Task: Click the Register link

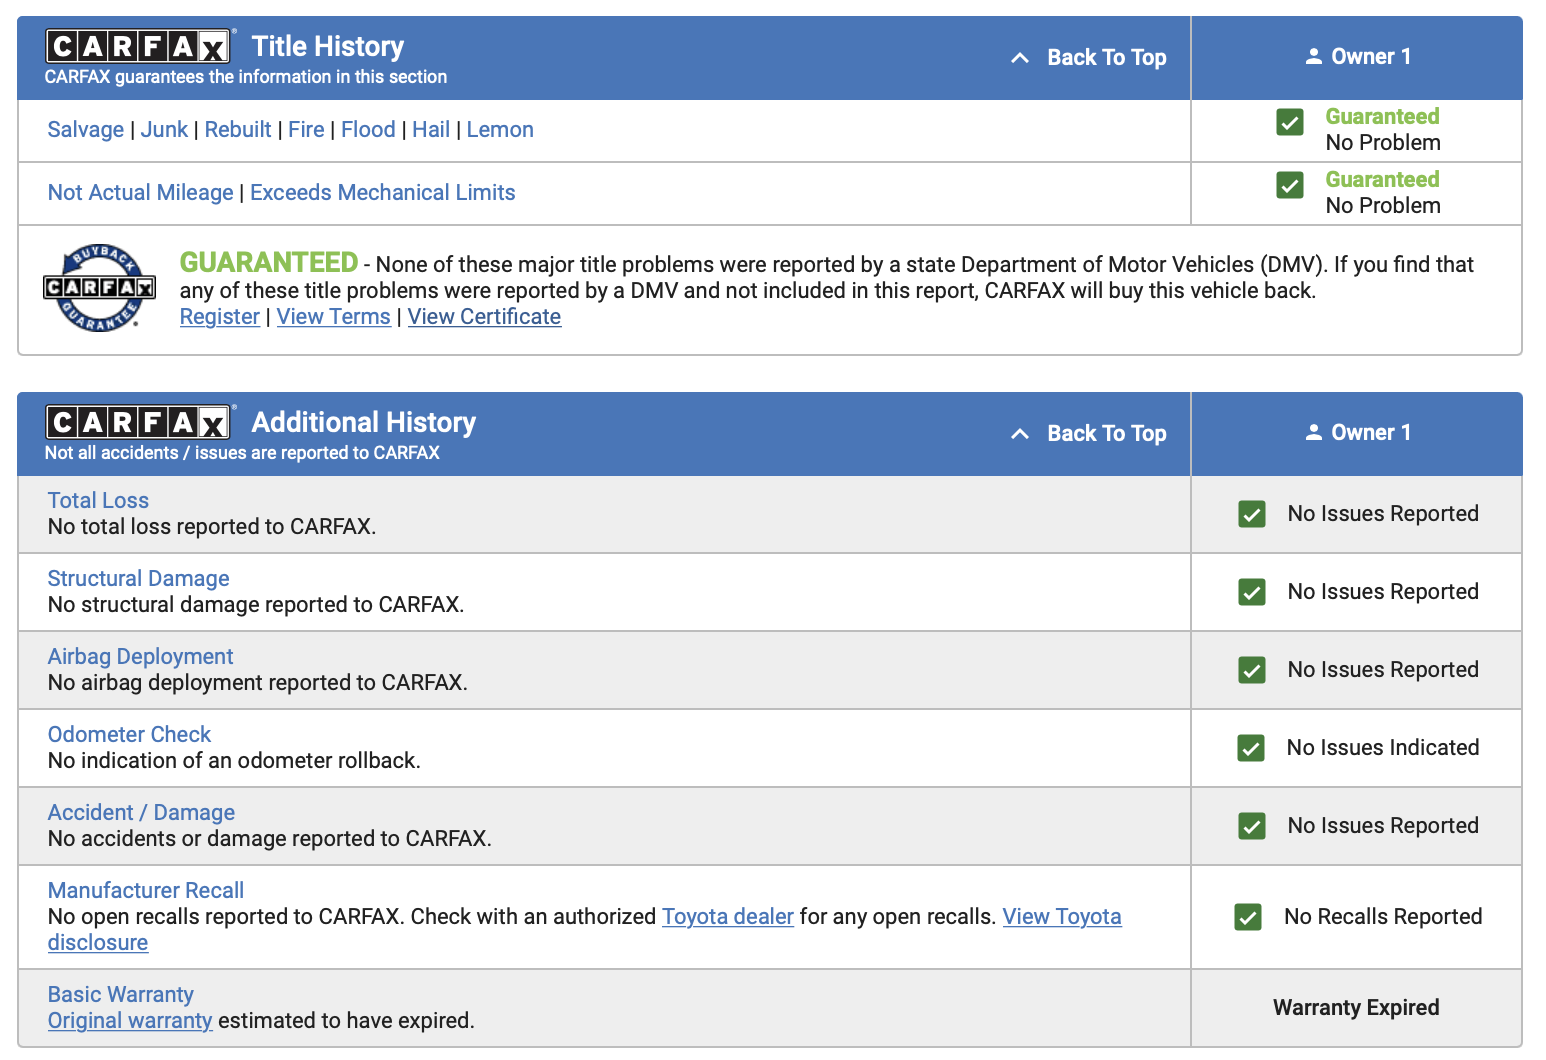Action: (x=220, y=317)
